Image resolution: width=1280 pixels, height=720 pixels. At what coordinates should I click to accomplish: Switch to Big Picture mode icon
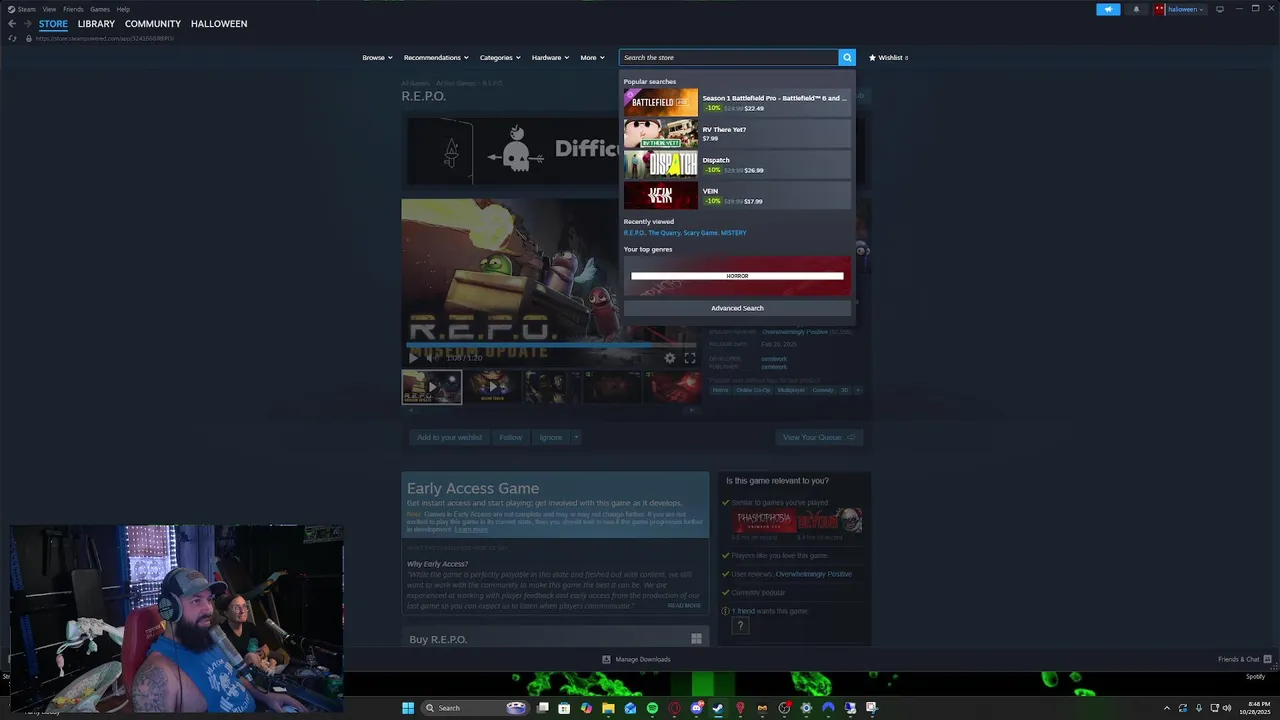1219,9
